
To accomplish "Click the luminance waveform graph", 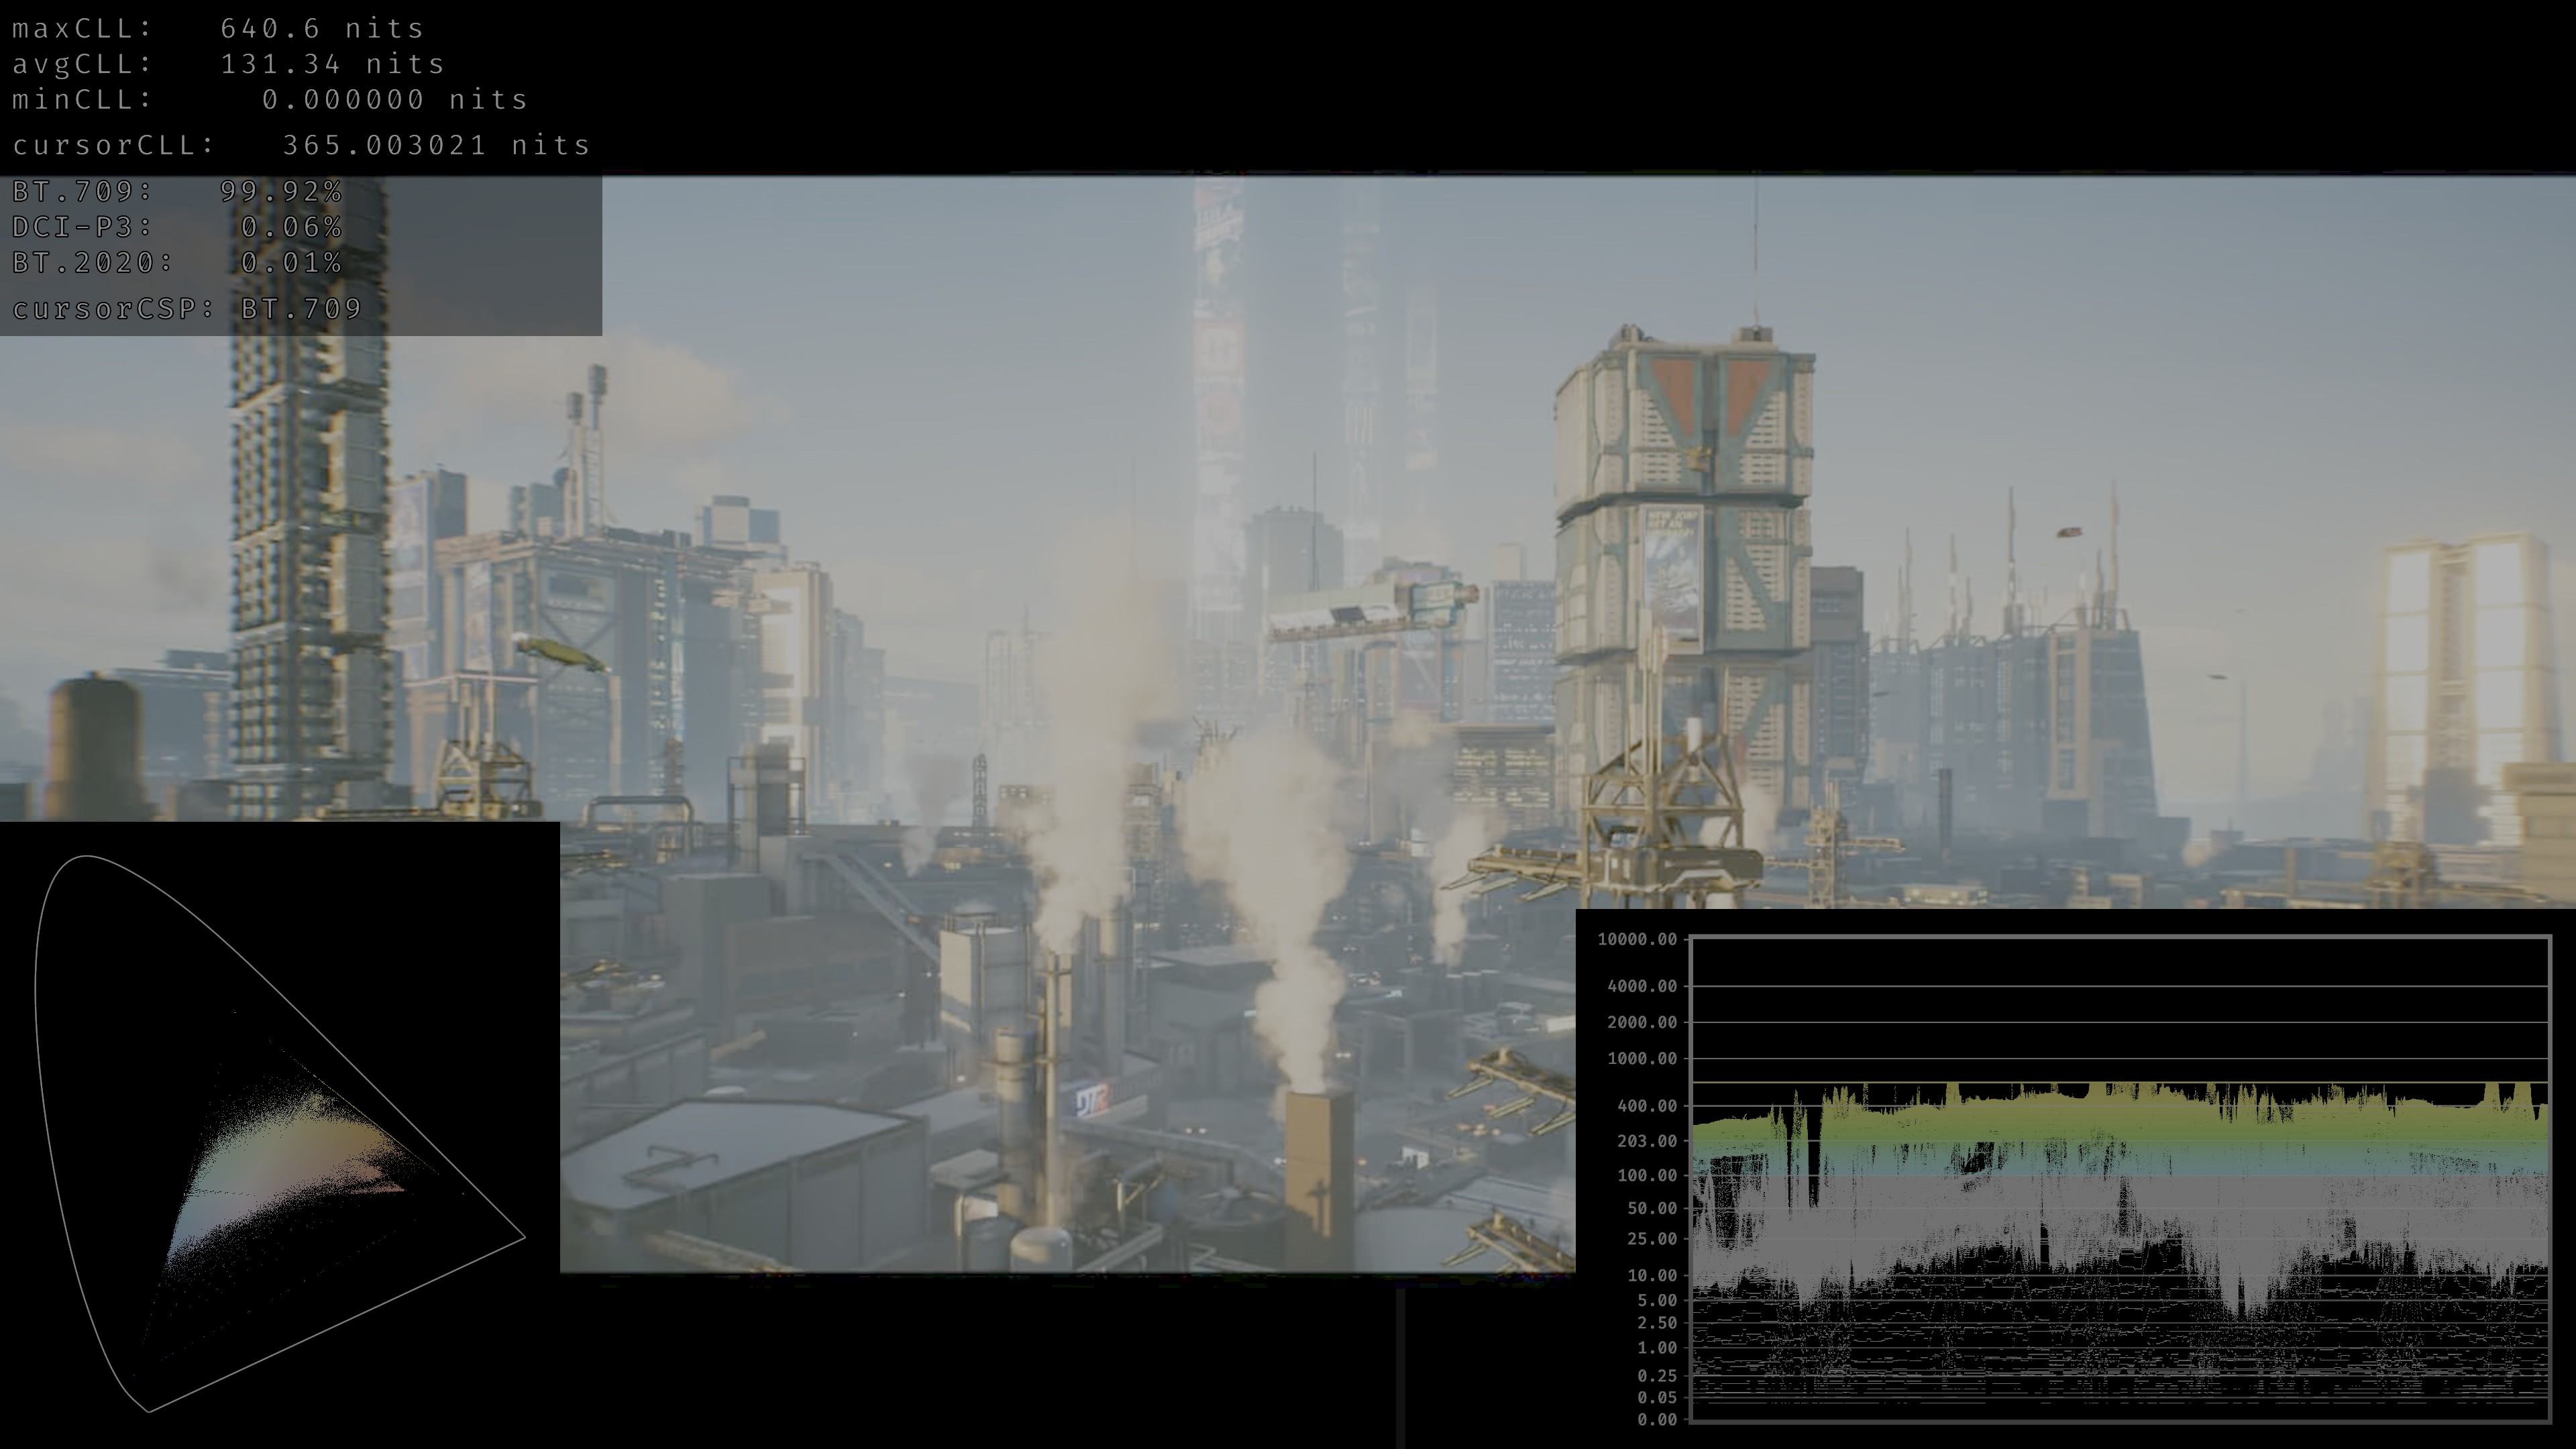I will [x=2120, y=1178].
